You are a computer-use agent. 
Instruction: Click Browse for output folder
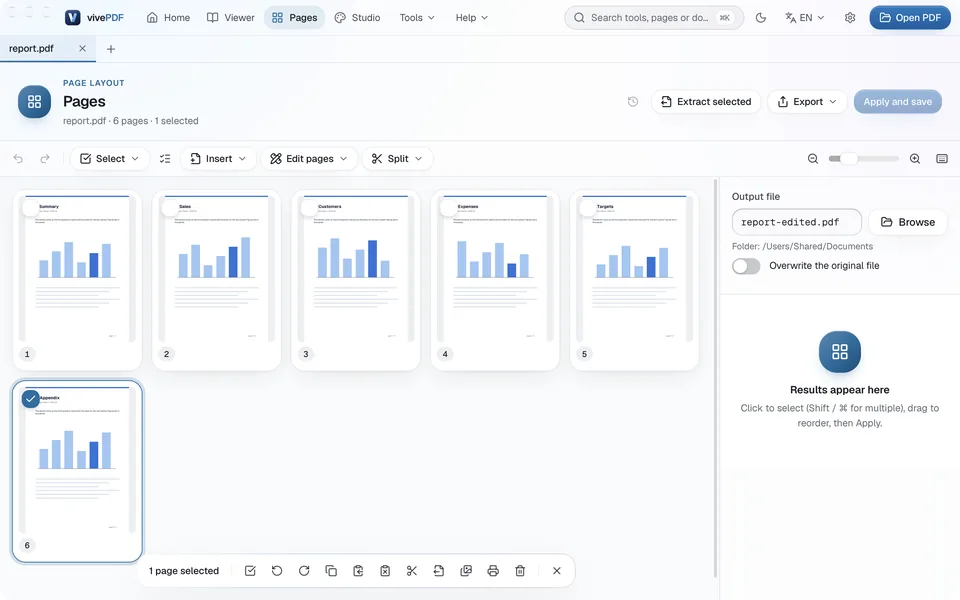[907, 222]
